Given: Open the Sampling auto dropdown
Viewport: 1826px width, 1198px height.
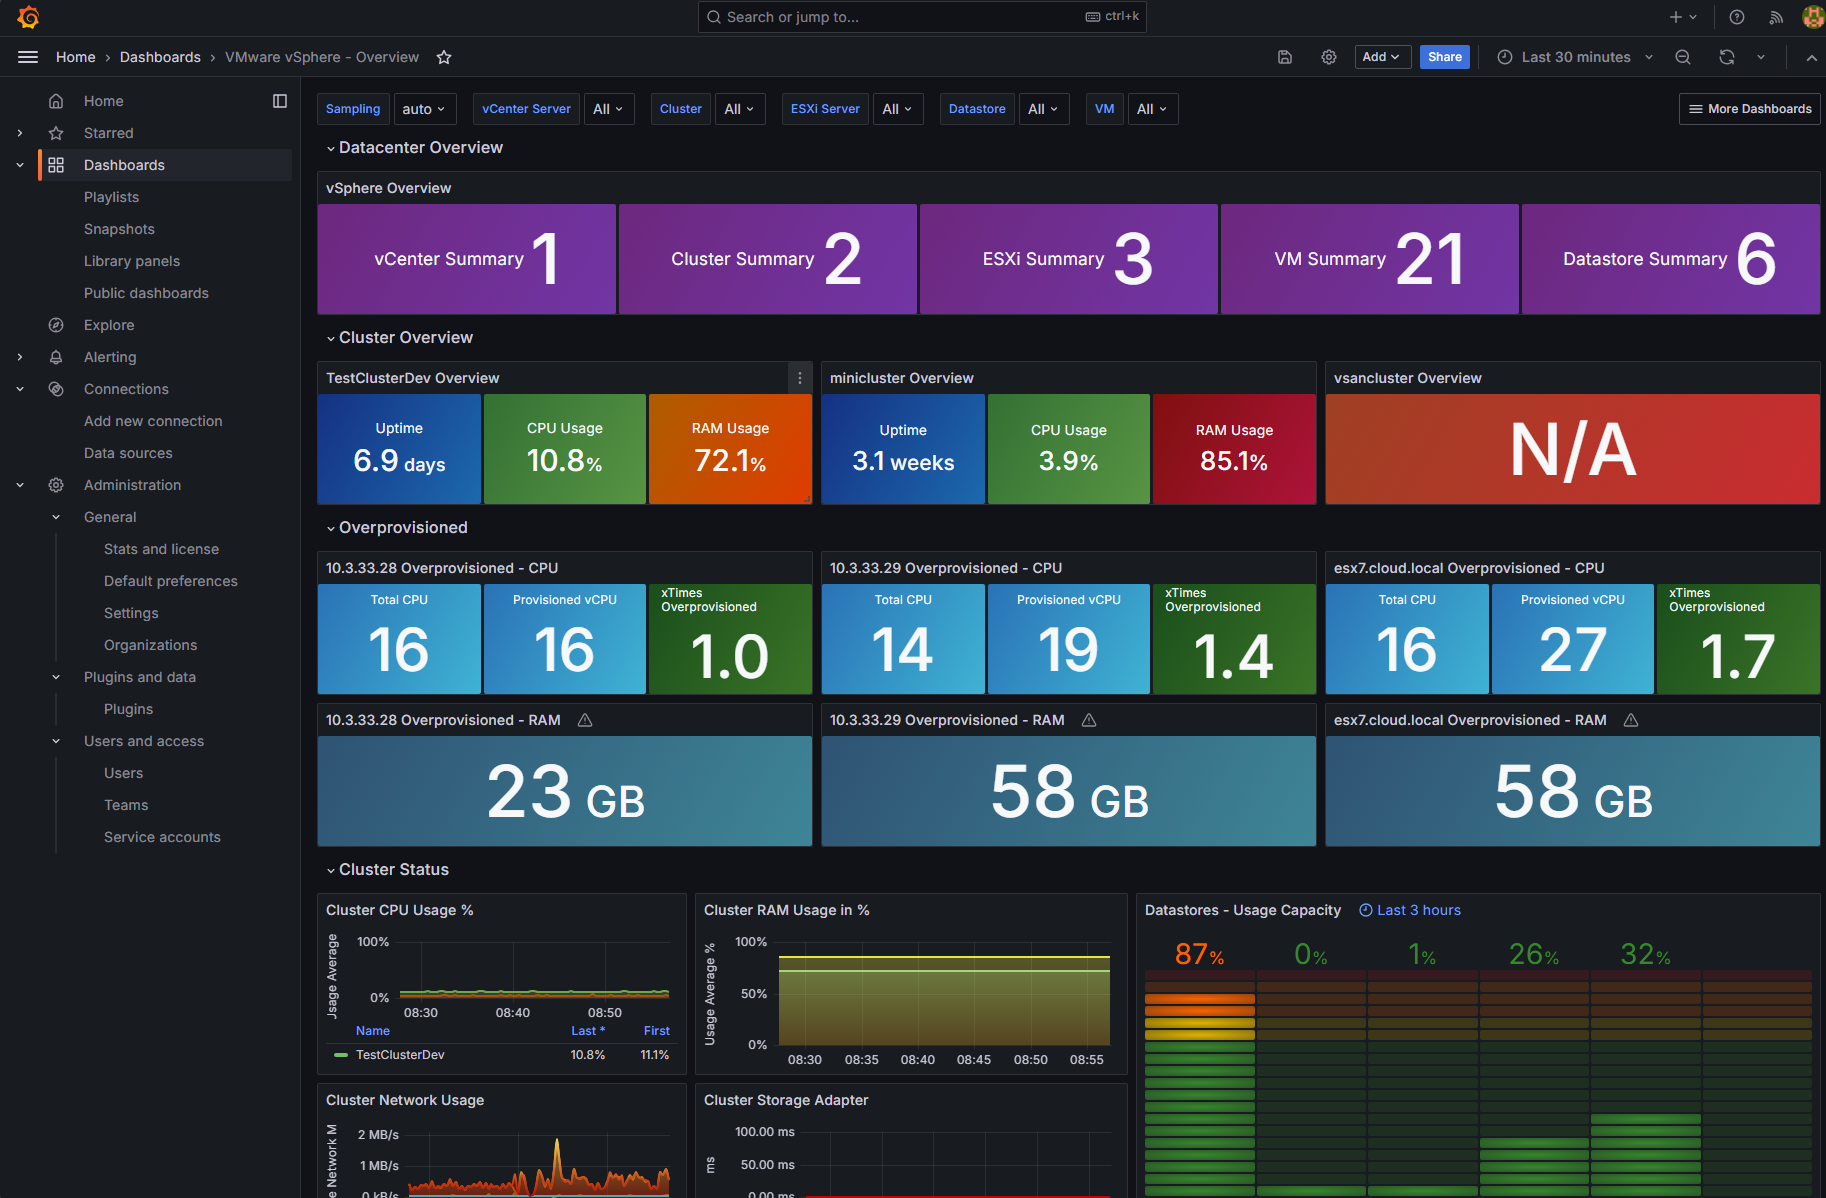Looking at the screenshot, I should [x=424, y=109].
